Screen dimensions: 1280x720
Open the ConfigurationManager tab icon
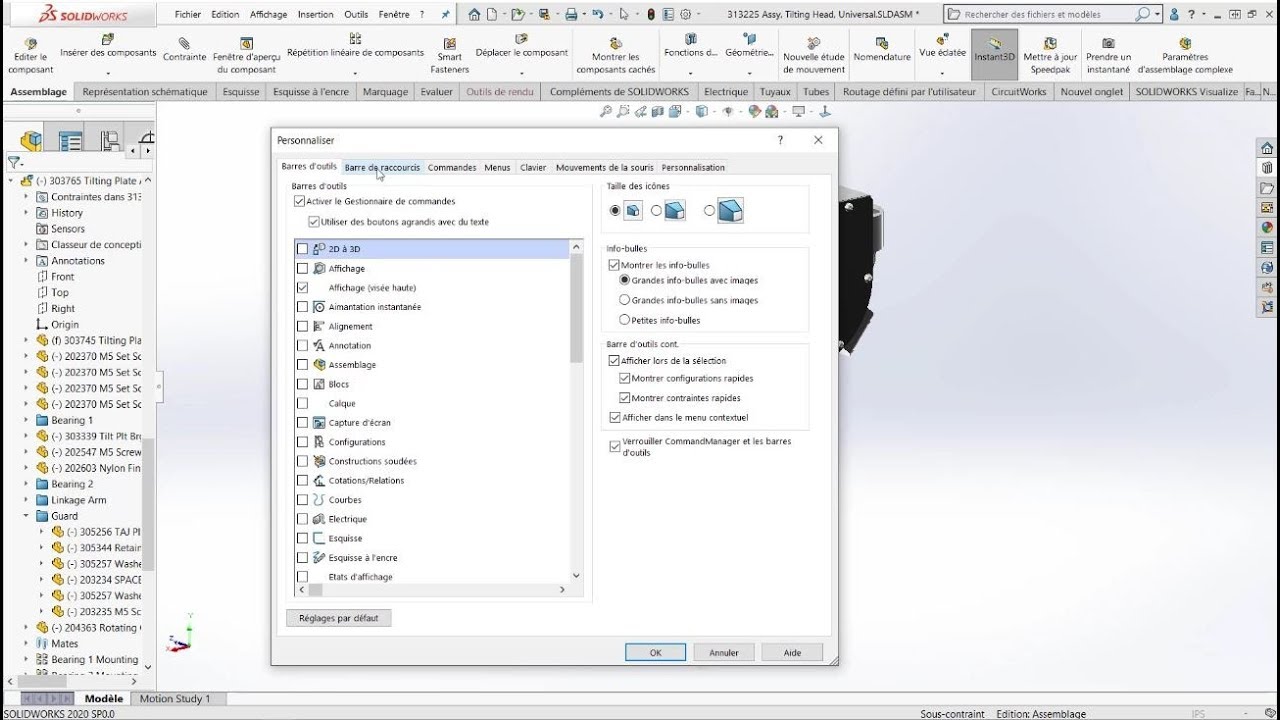coord(110,141)
